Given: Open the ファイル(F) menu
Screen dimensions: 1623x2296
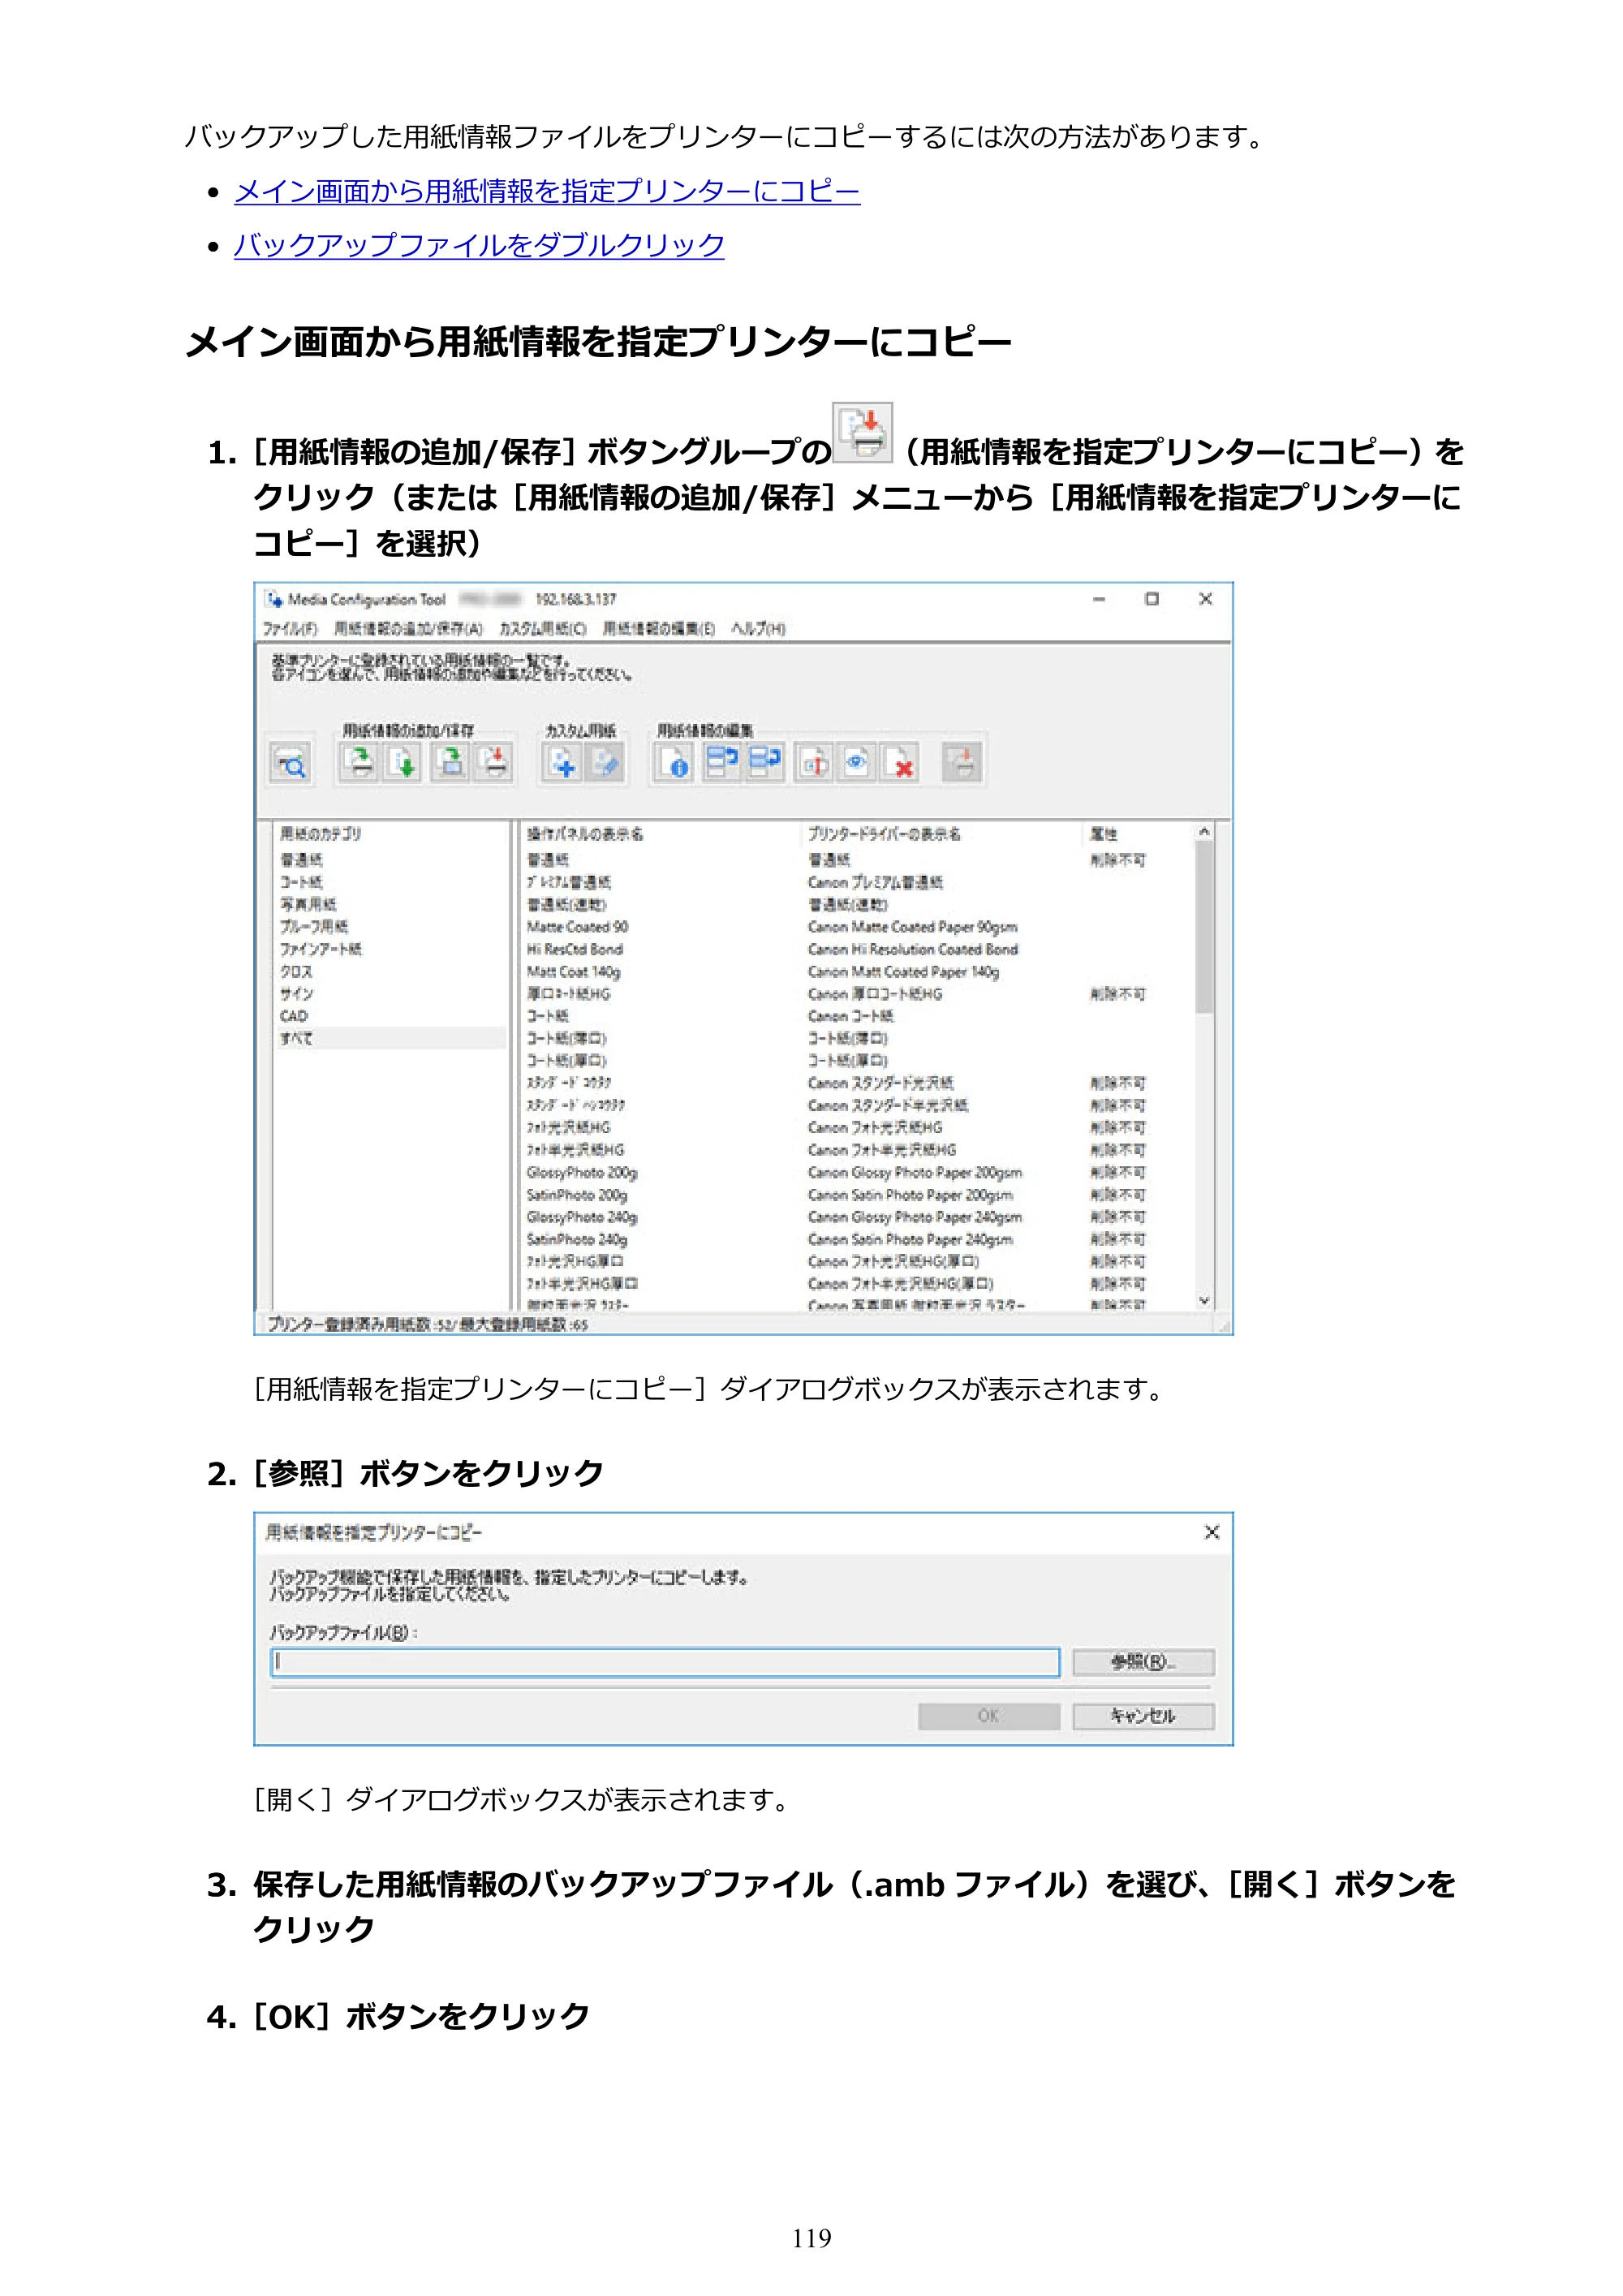Looking at the screenshot, I should [290, 629].
